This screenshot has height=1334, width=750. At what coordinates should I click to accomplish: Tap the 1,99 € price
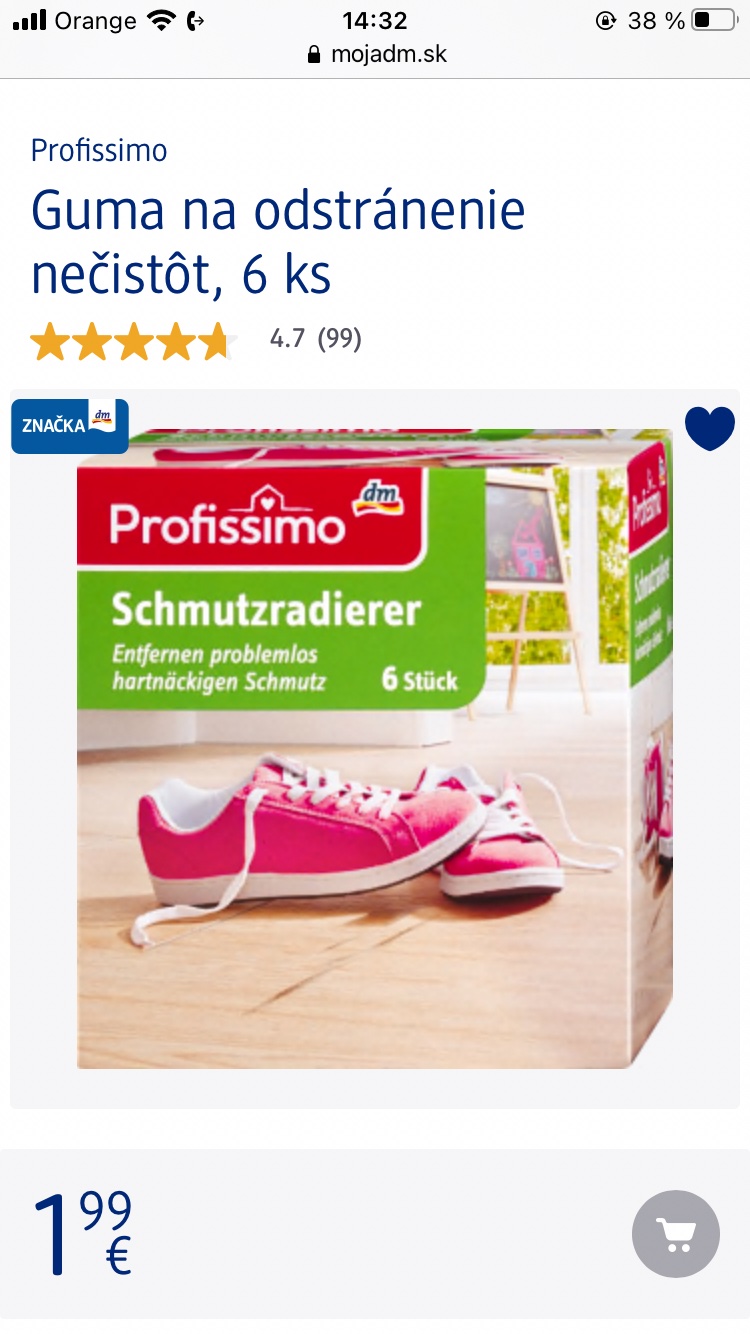(82, 1234)
